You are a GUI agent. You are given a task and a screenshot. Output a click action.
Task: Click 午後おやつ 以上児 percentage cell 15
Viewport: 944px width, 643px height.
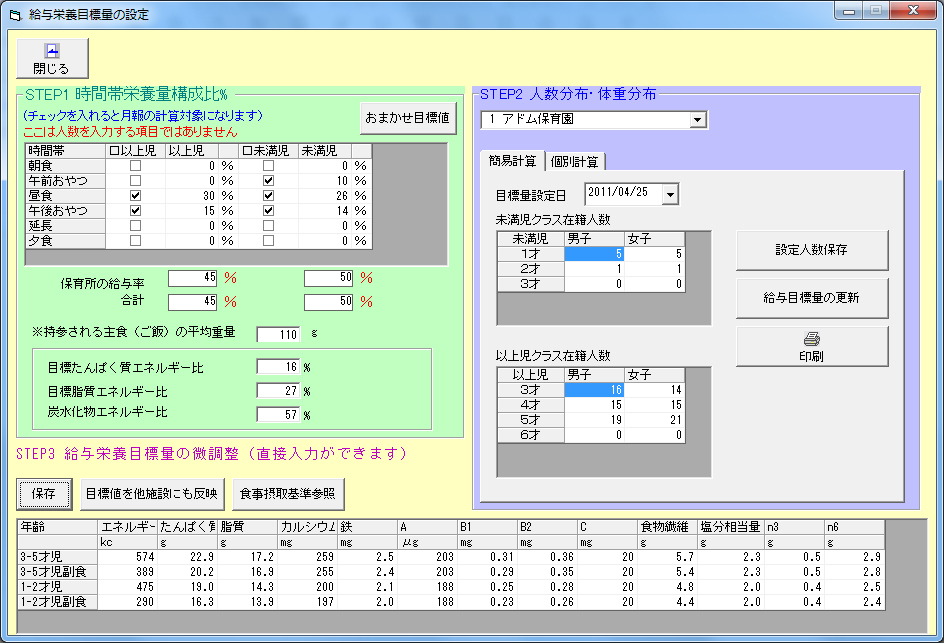coord(192,211)
